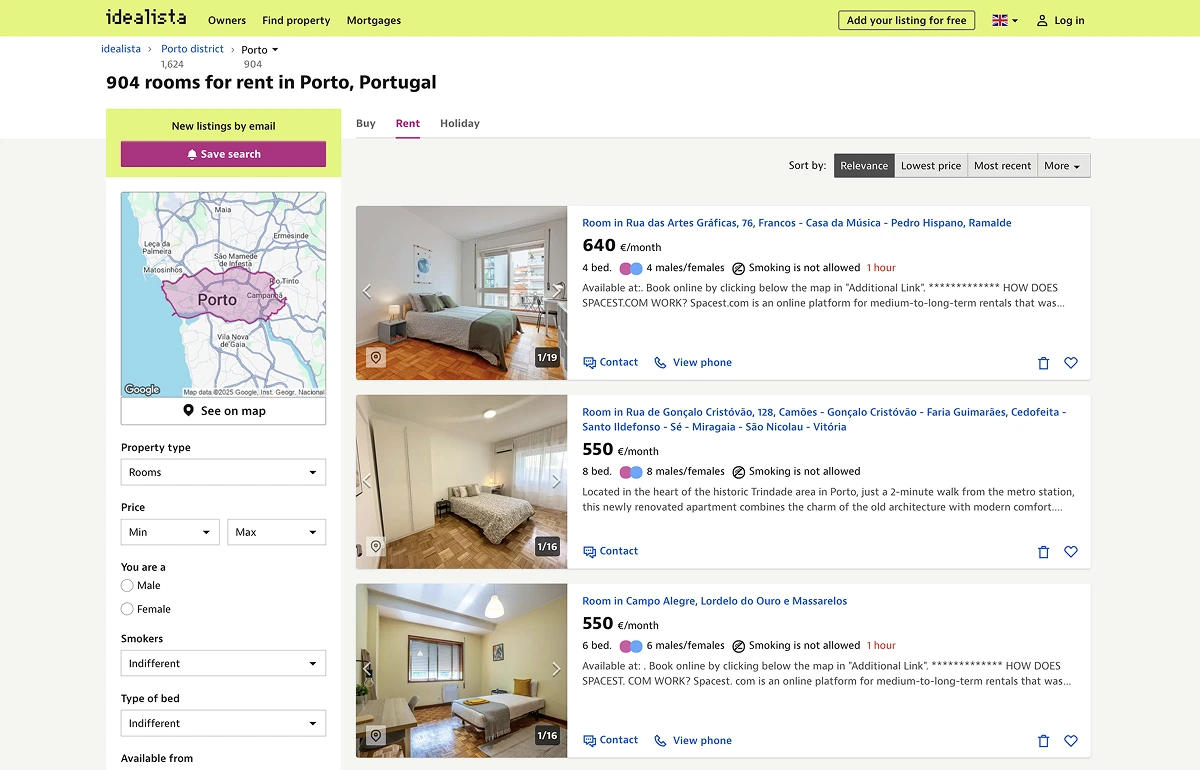This screenshot has height=770, width=1200.
Task: Expand the More sort options dropdown
Action: 1064,166
